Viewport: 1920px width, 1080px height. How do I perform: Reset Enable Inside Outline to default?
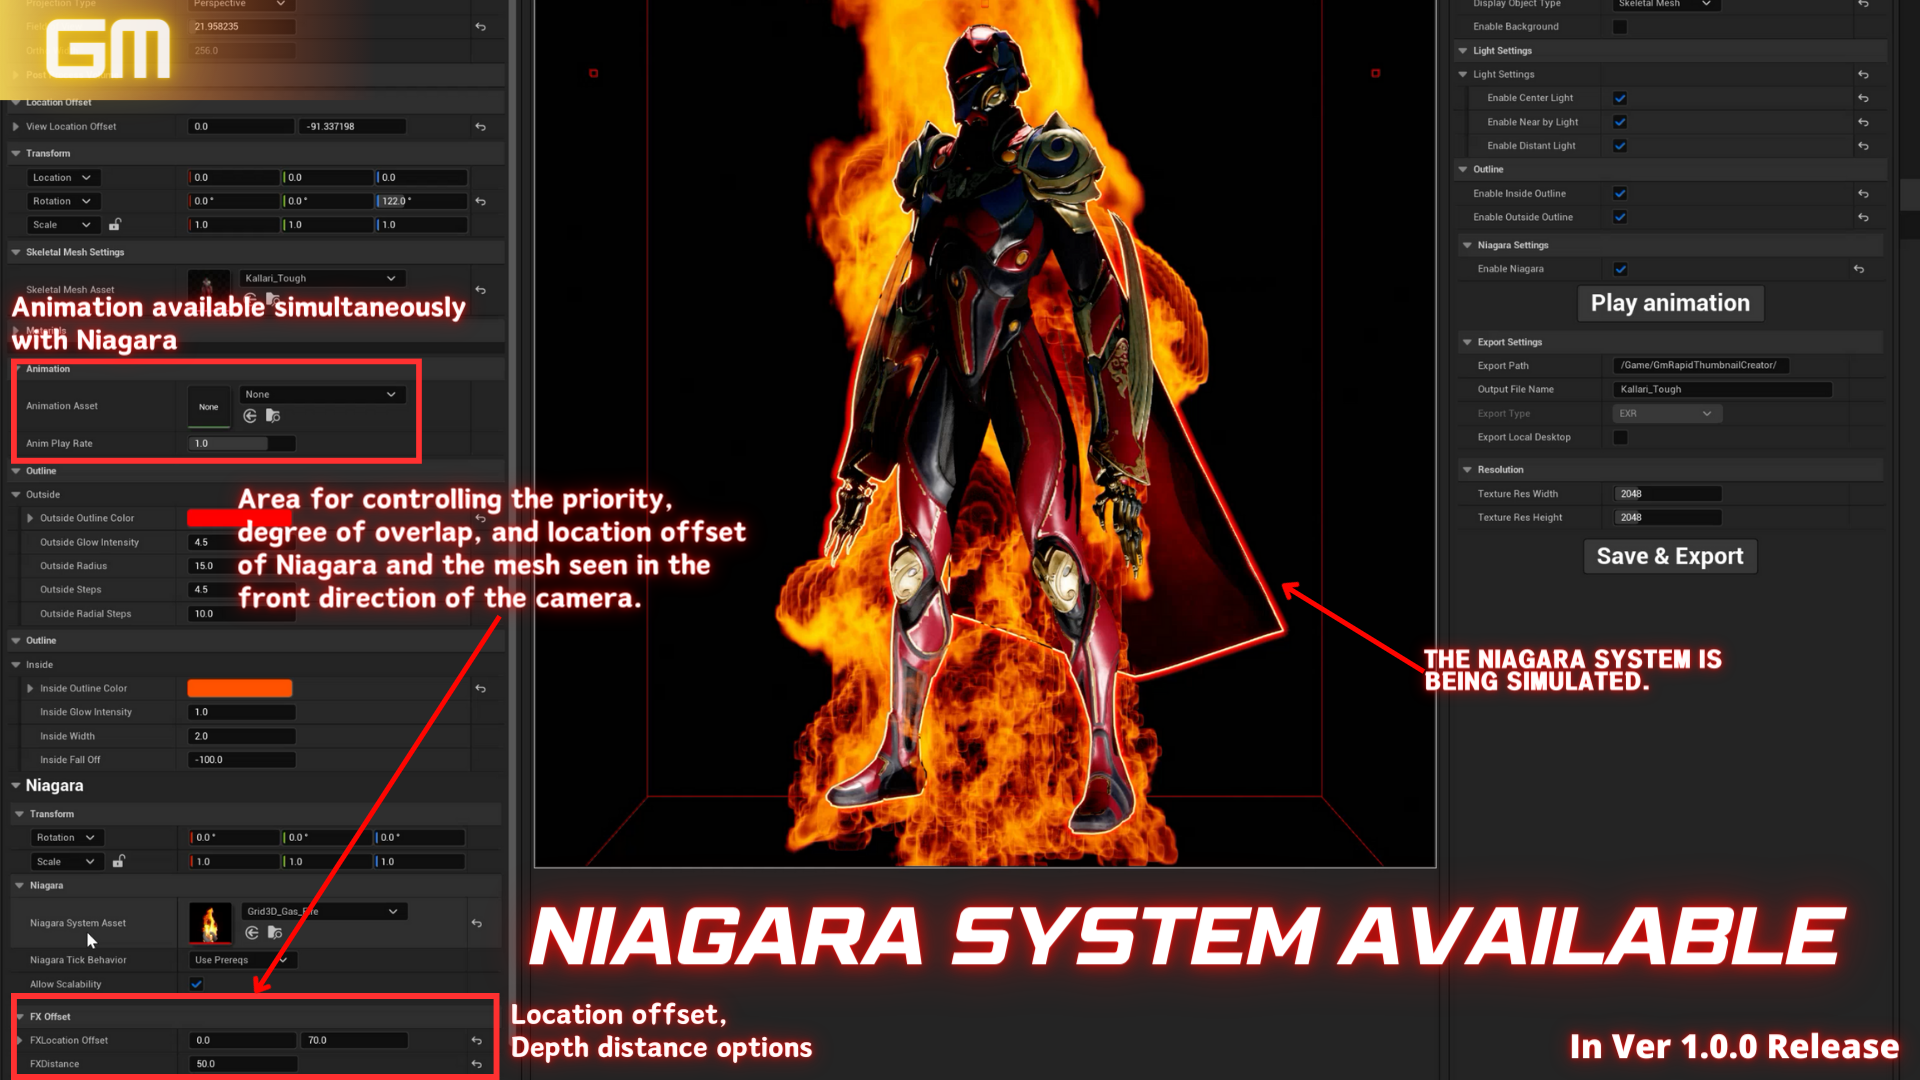(1863, 194)
